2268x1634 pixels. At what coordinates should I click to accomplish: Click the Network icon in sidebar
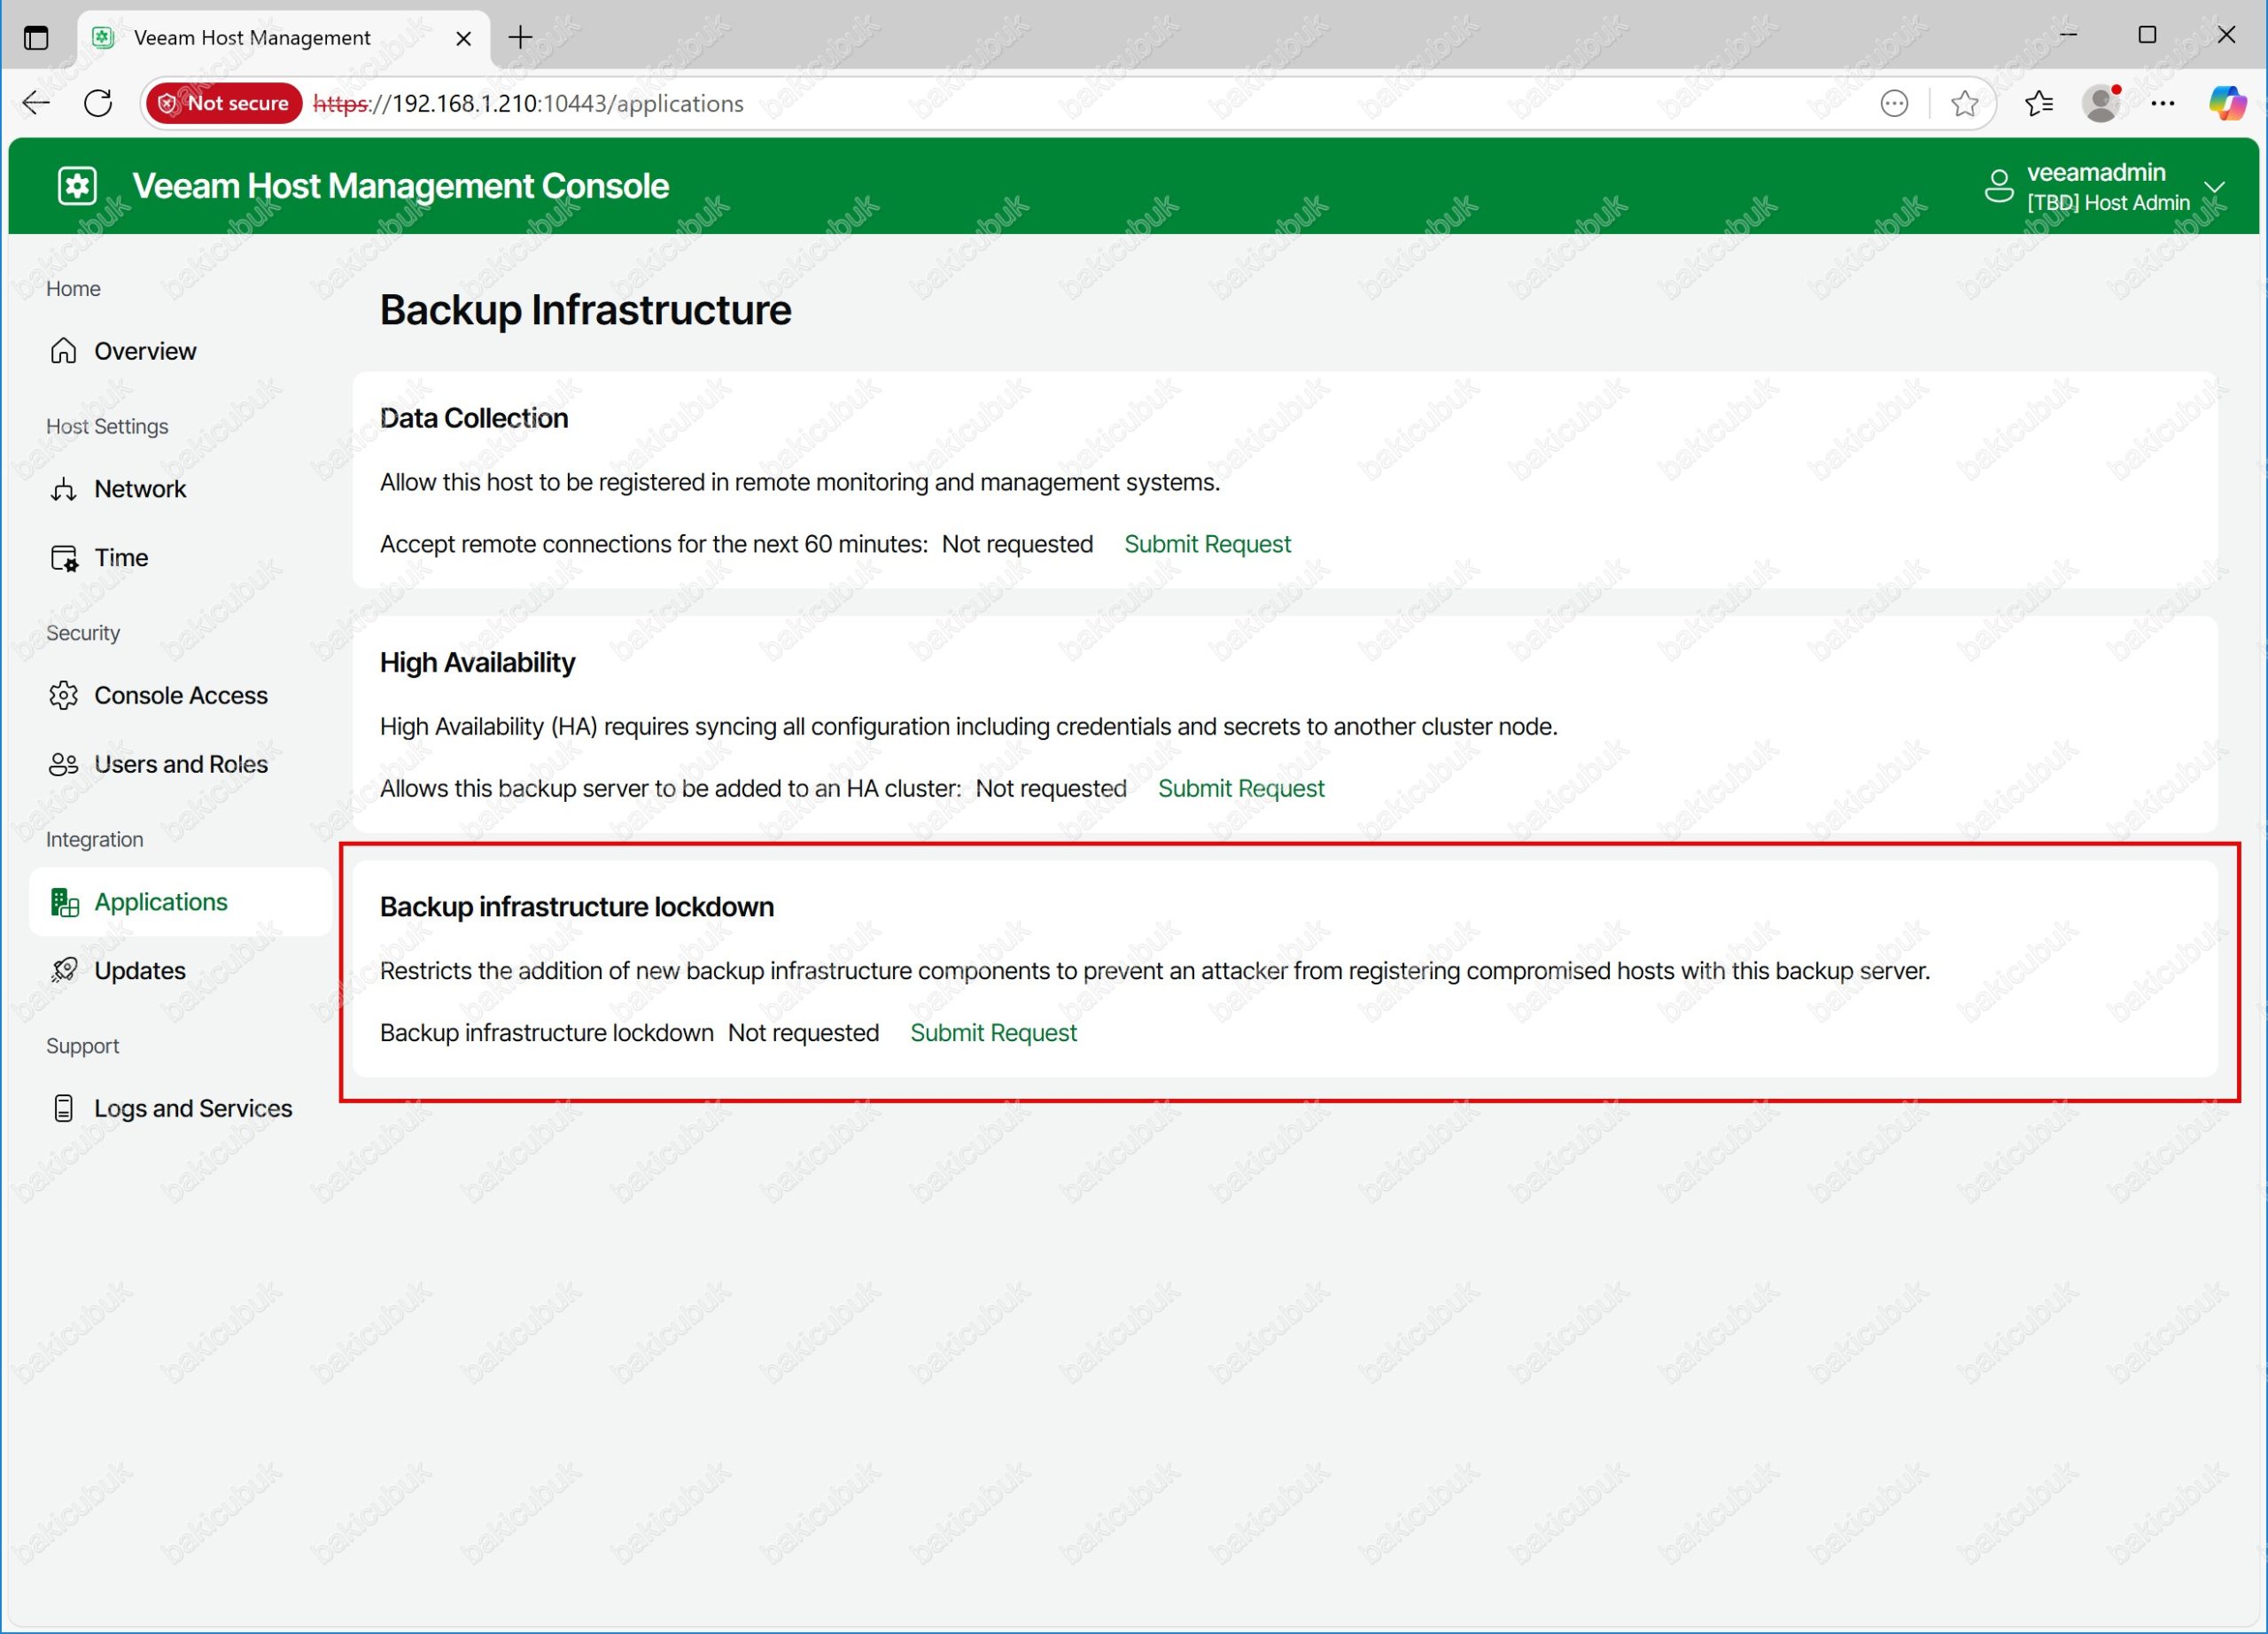[x=64, y=489]
